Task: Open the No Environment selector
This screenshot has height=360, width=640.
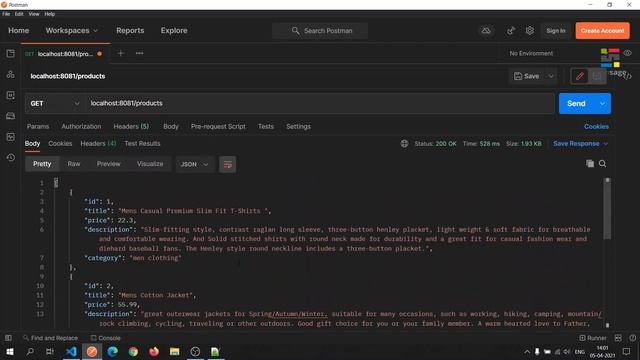Action: click(x=531, y=53)
